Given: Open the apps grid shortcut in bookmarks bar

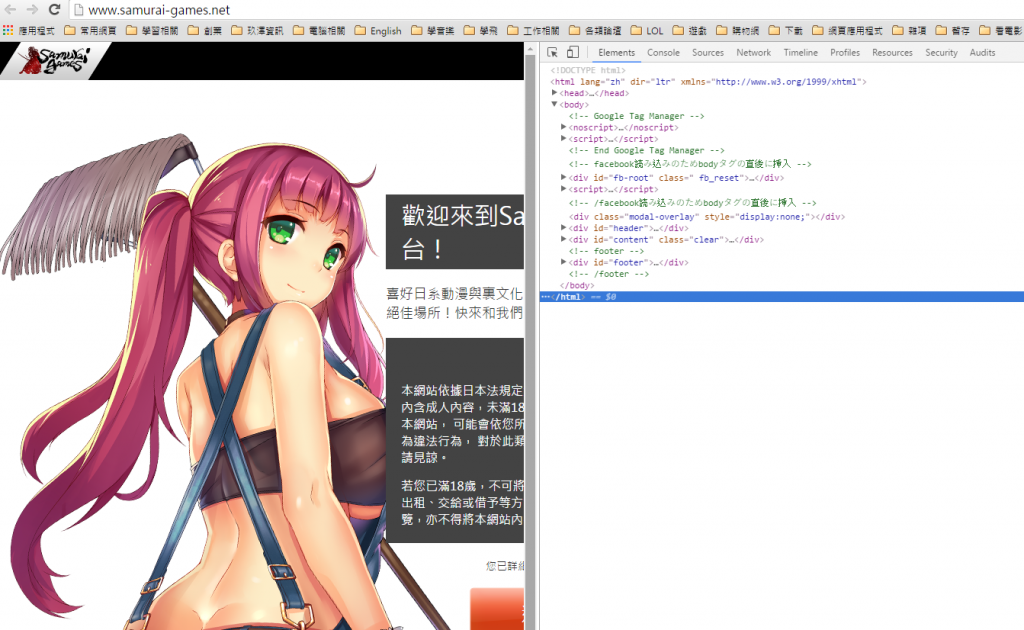Looking at the screenshot, I should [8, 30].
